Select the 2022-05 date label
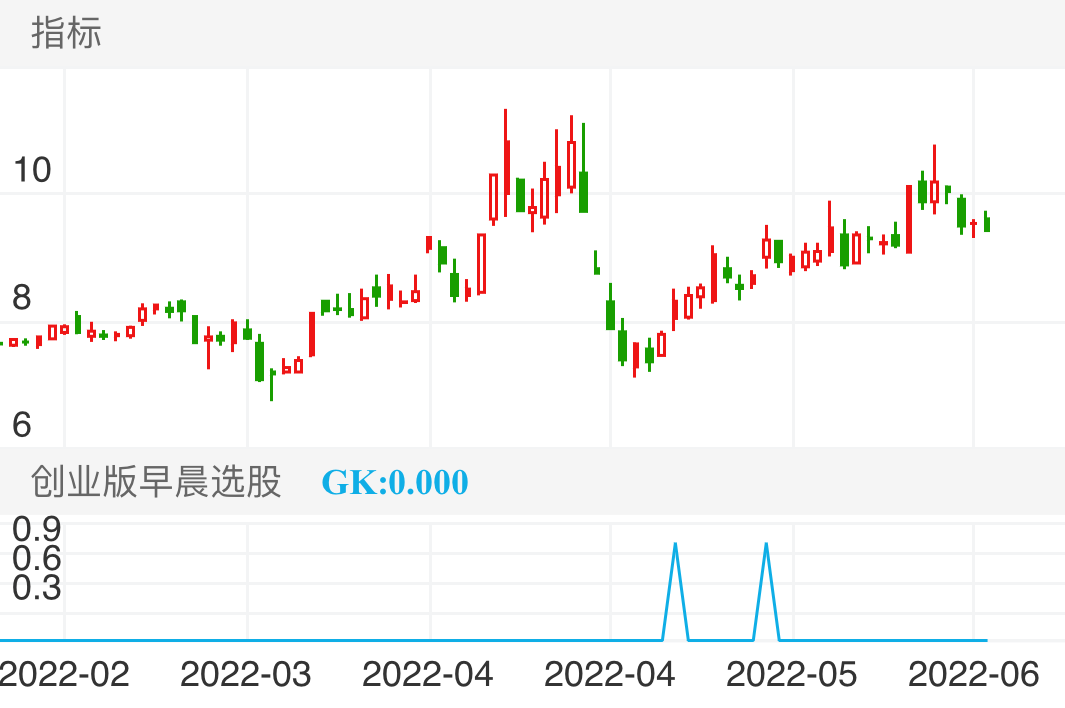Viewport: 1065px width, 708px height. [x=792, y=674]
